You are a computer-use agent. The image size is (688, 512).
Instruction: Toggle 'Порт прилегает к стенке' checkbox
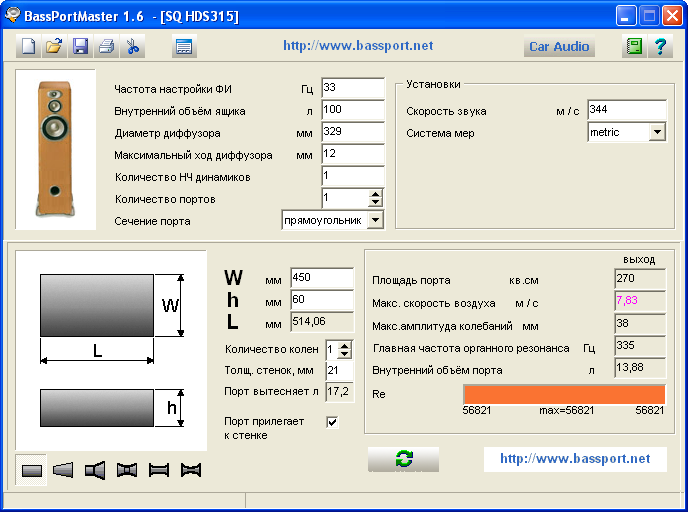333,422
